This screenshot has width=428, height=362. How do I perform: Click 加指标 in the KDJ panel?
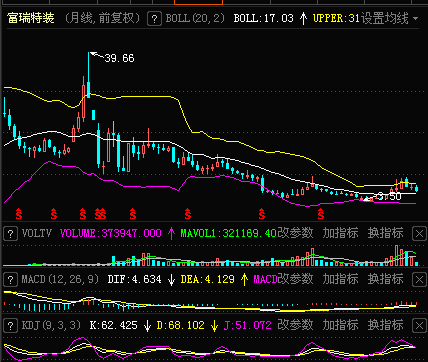click(340, 325)
